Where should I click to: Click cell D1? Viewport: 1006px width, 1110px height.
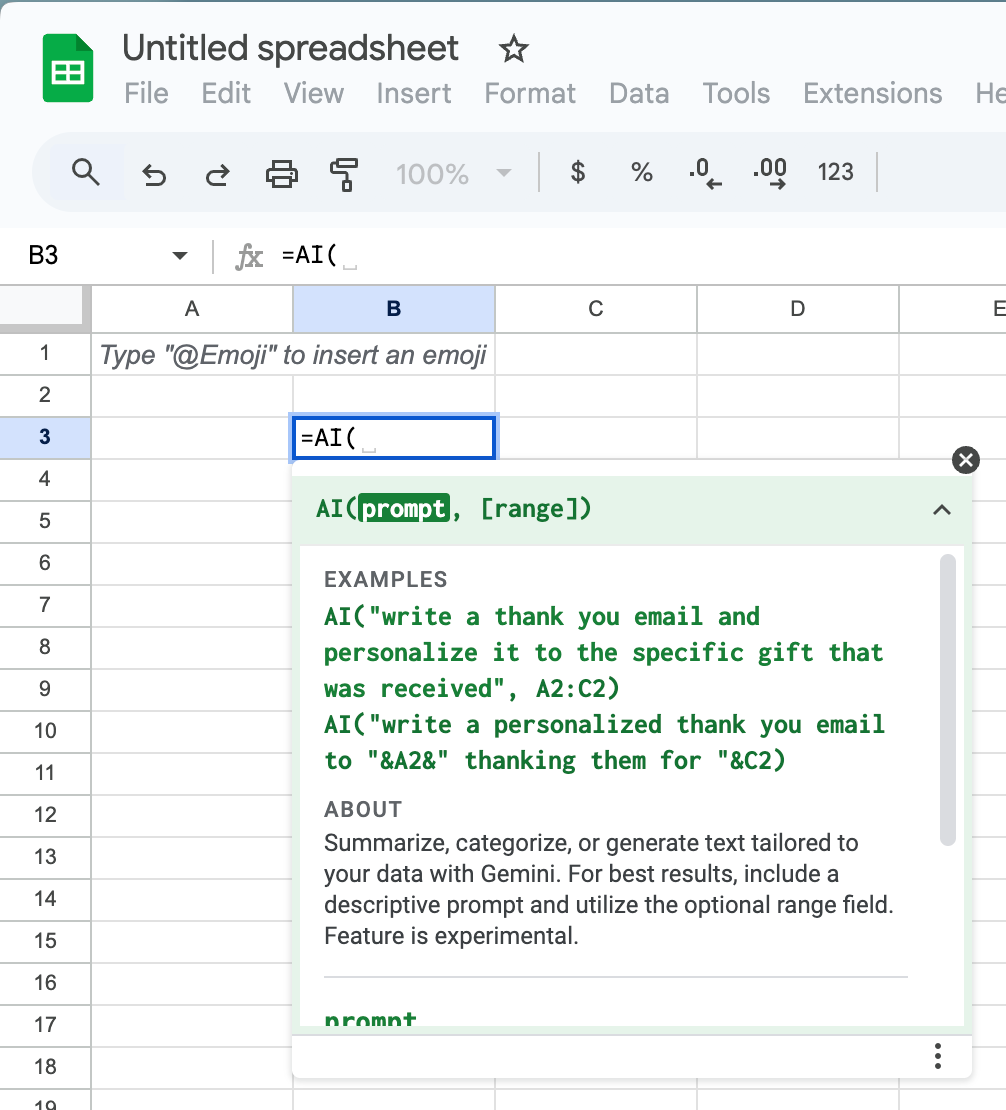(x=798, y=354)
